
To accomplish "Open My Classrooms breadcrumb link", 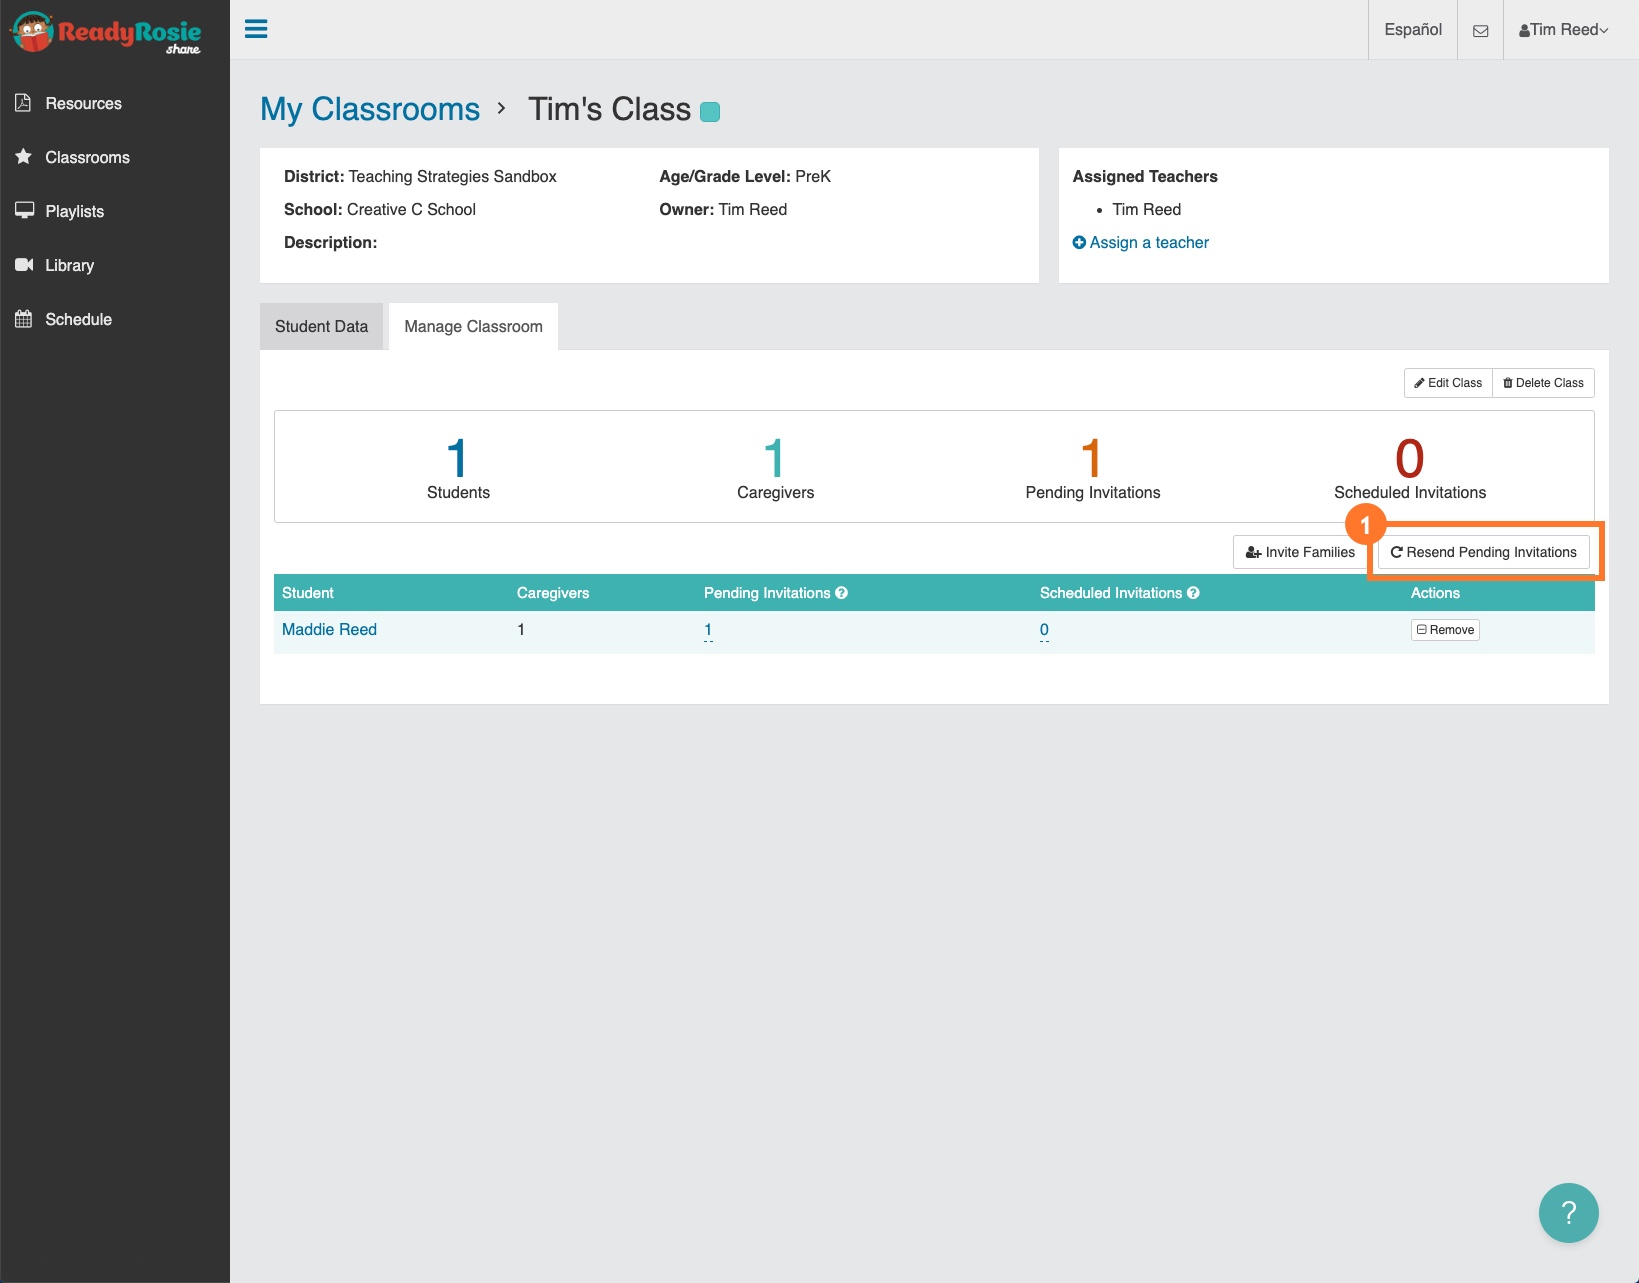I will pyautogui.click(x=370, y=109).
